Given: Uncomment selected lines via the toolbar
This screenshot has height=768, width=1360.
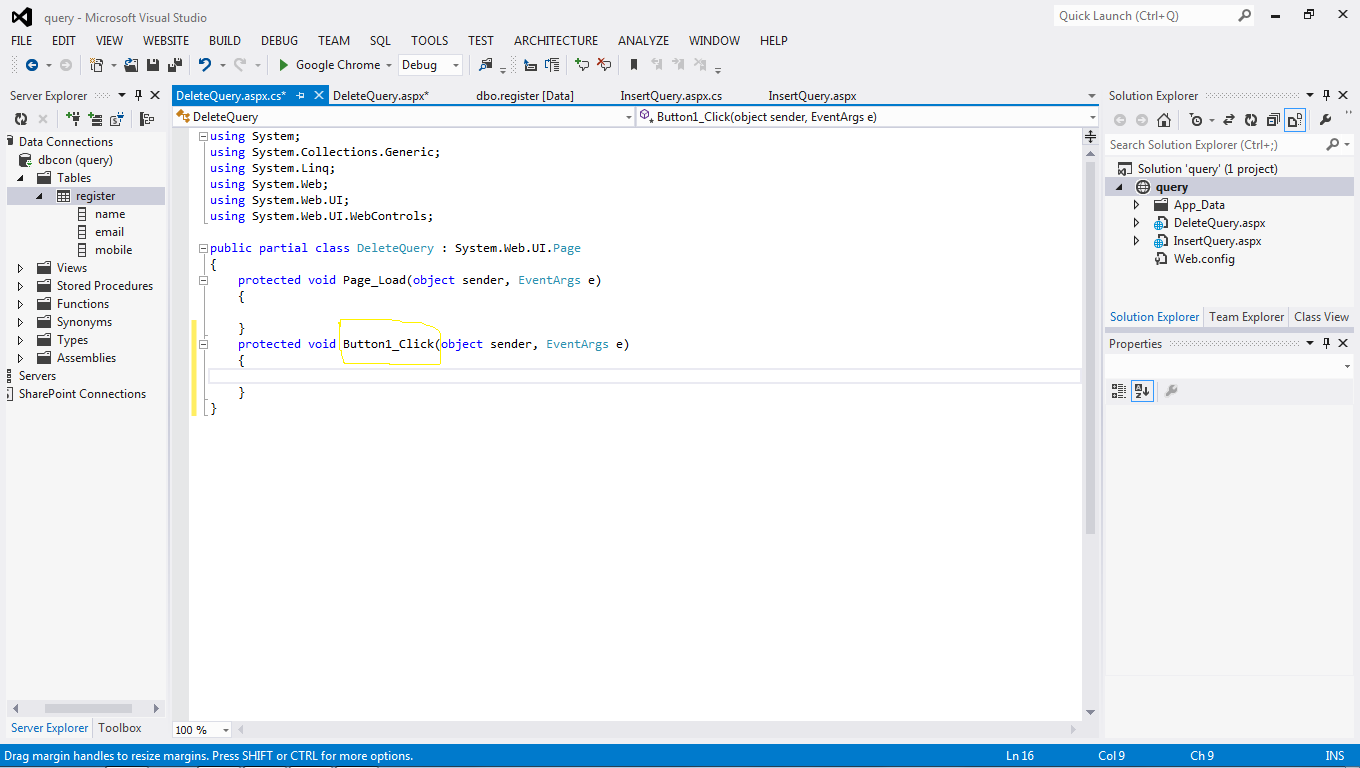Looking at the screenshot, I should (x=604, y=65).
